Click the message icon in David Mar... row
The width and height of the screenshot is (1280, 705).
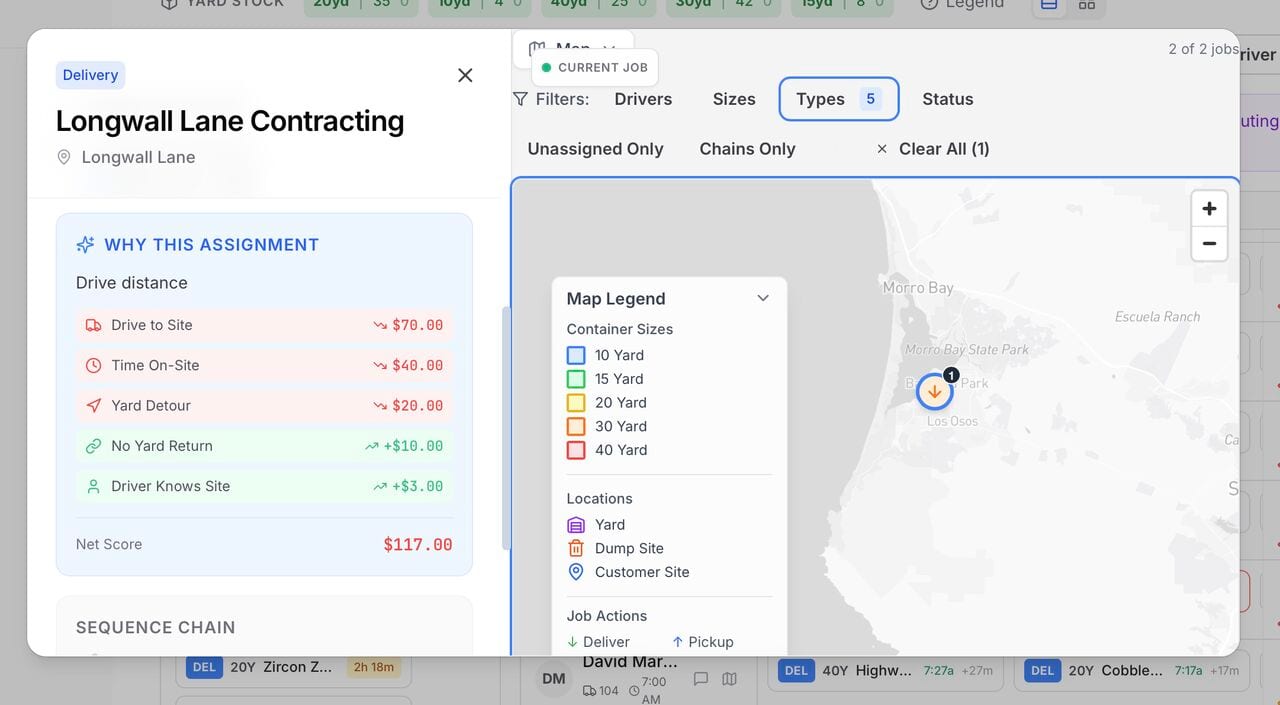701,679
